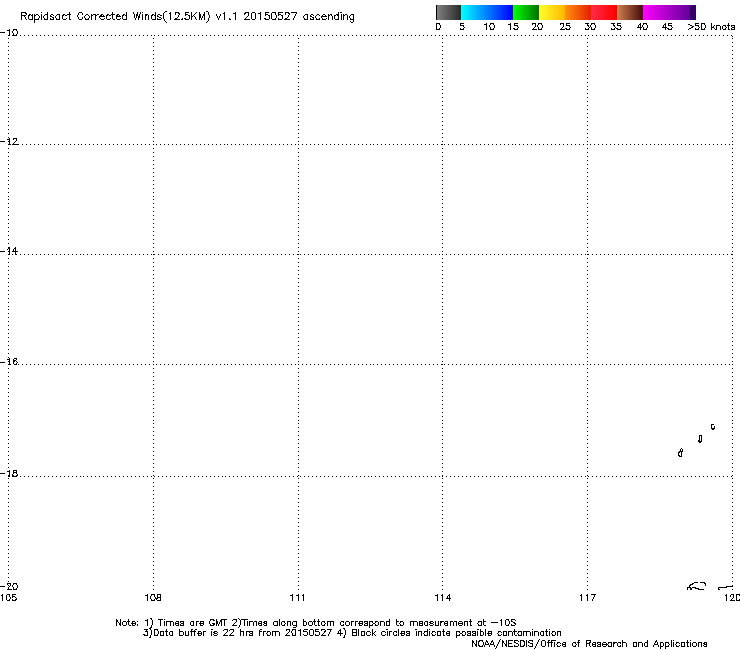Click the title text 'Rapidscat Corrected Winds'
Screen dimensions: 740x650
pos(91,16)
